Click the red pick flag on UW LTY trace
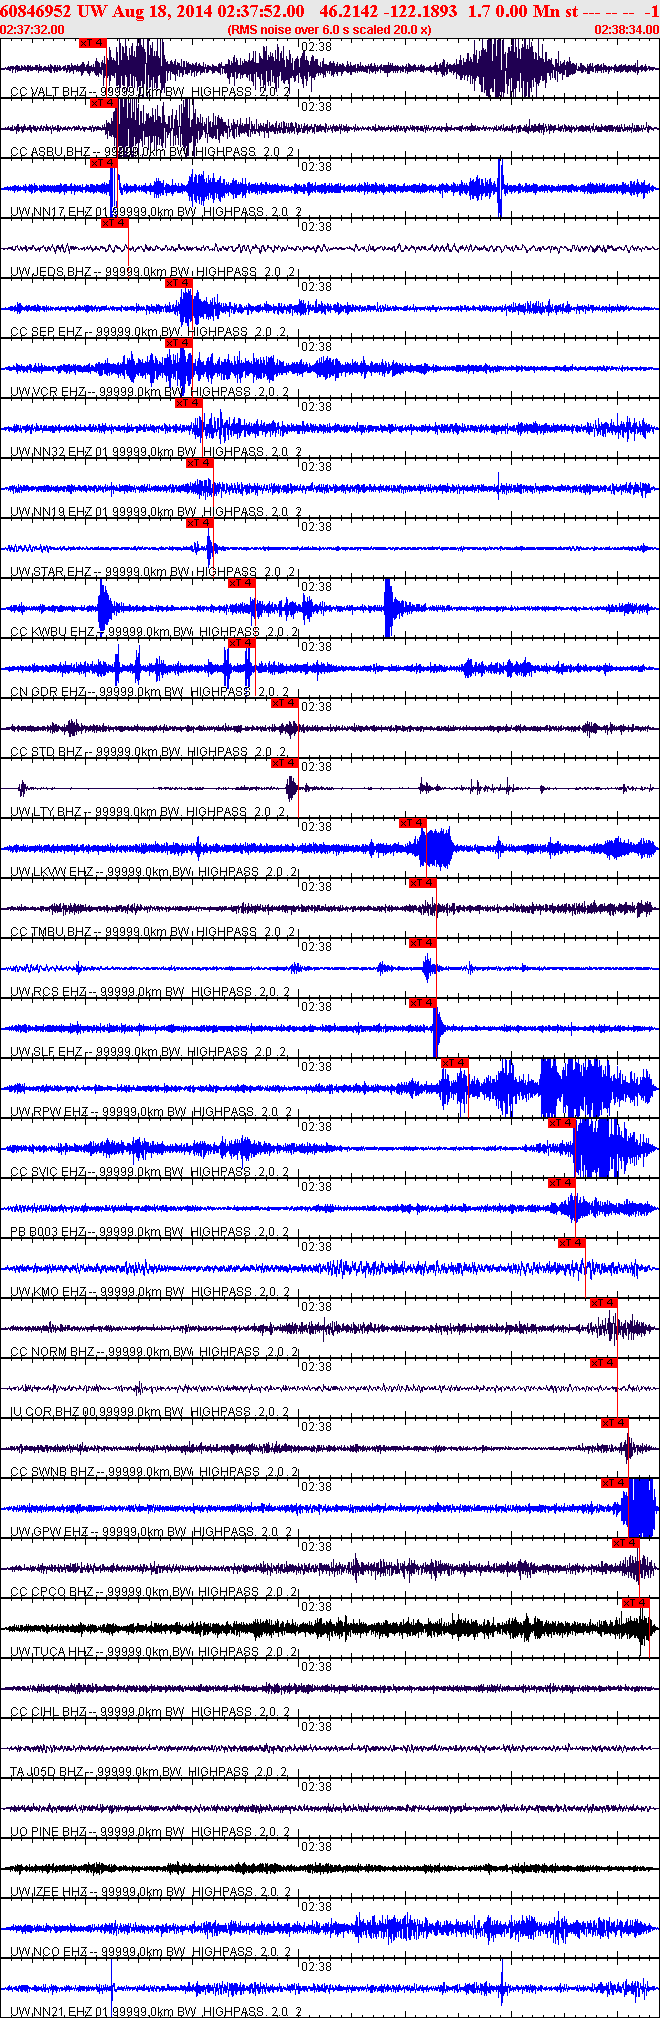Image resolution: width=660 pixels, height=2018 pixels. point(285,763)
